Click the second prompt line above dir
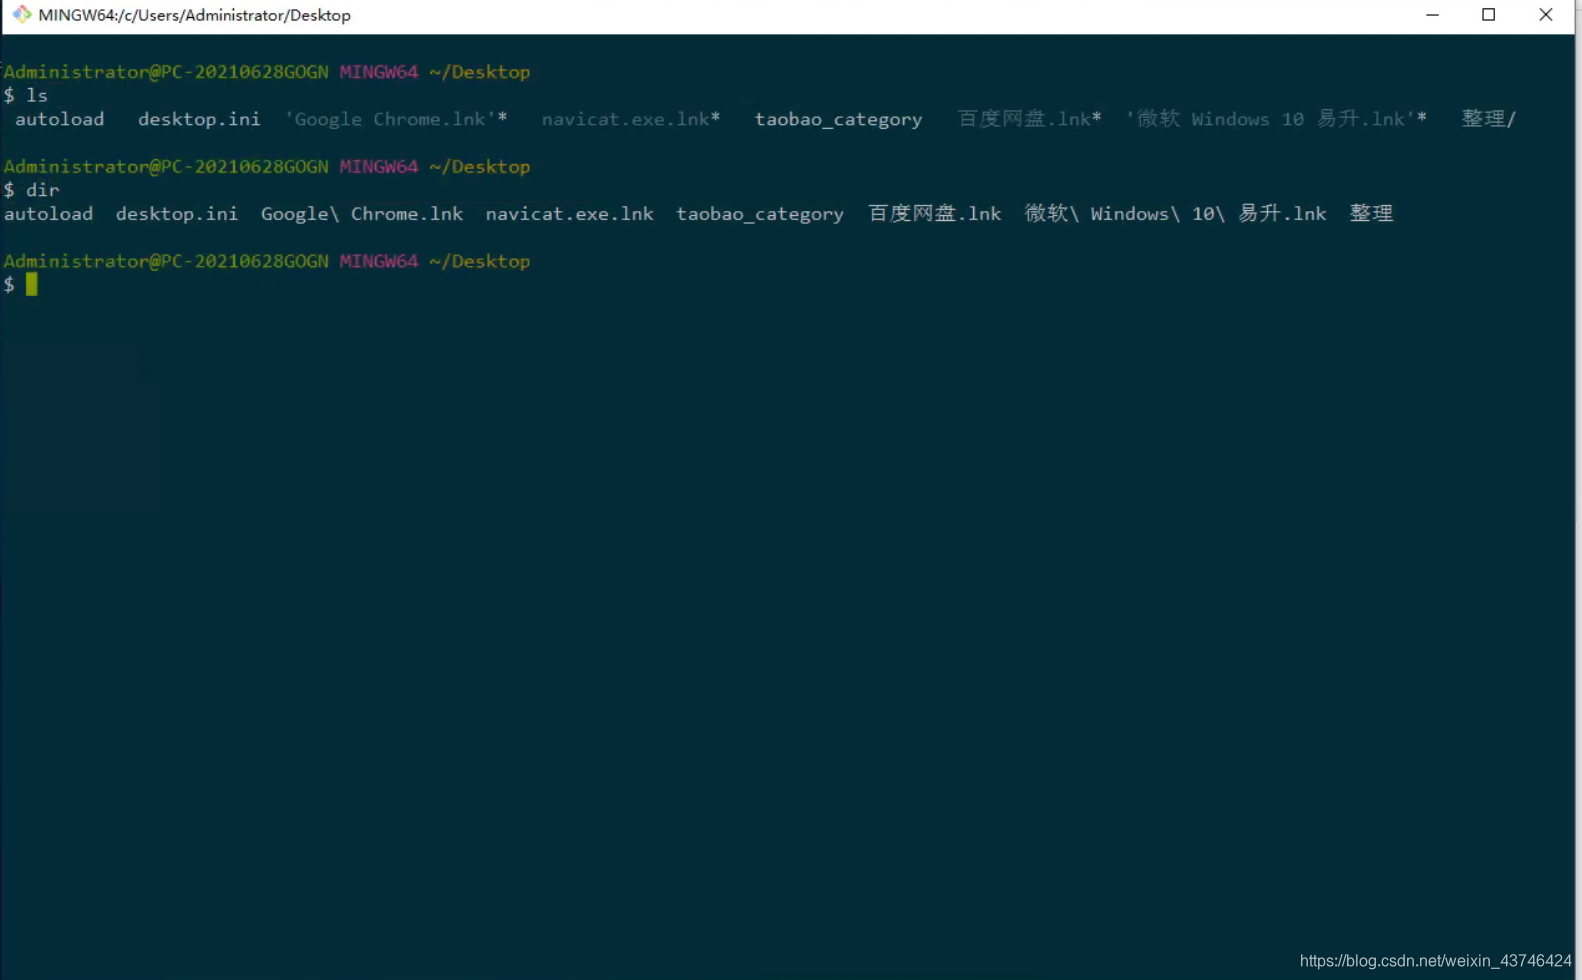 coord(267,166)
